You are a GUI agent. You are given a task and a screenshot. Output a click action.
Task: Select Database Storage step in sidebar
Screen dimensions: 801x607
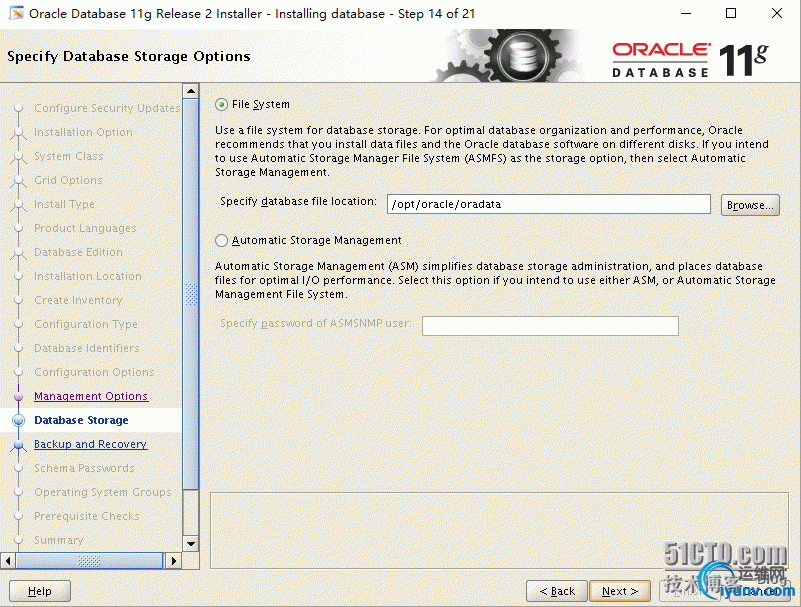(x=81, y=420)
